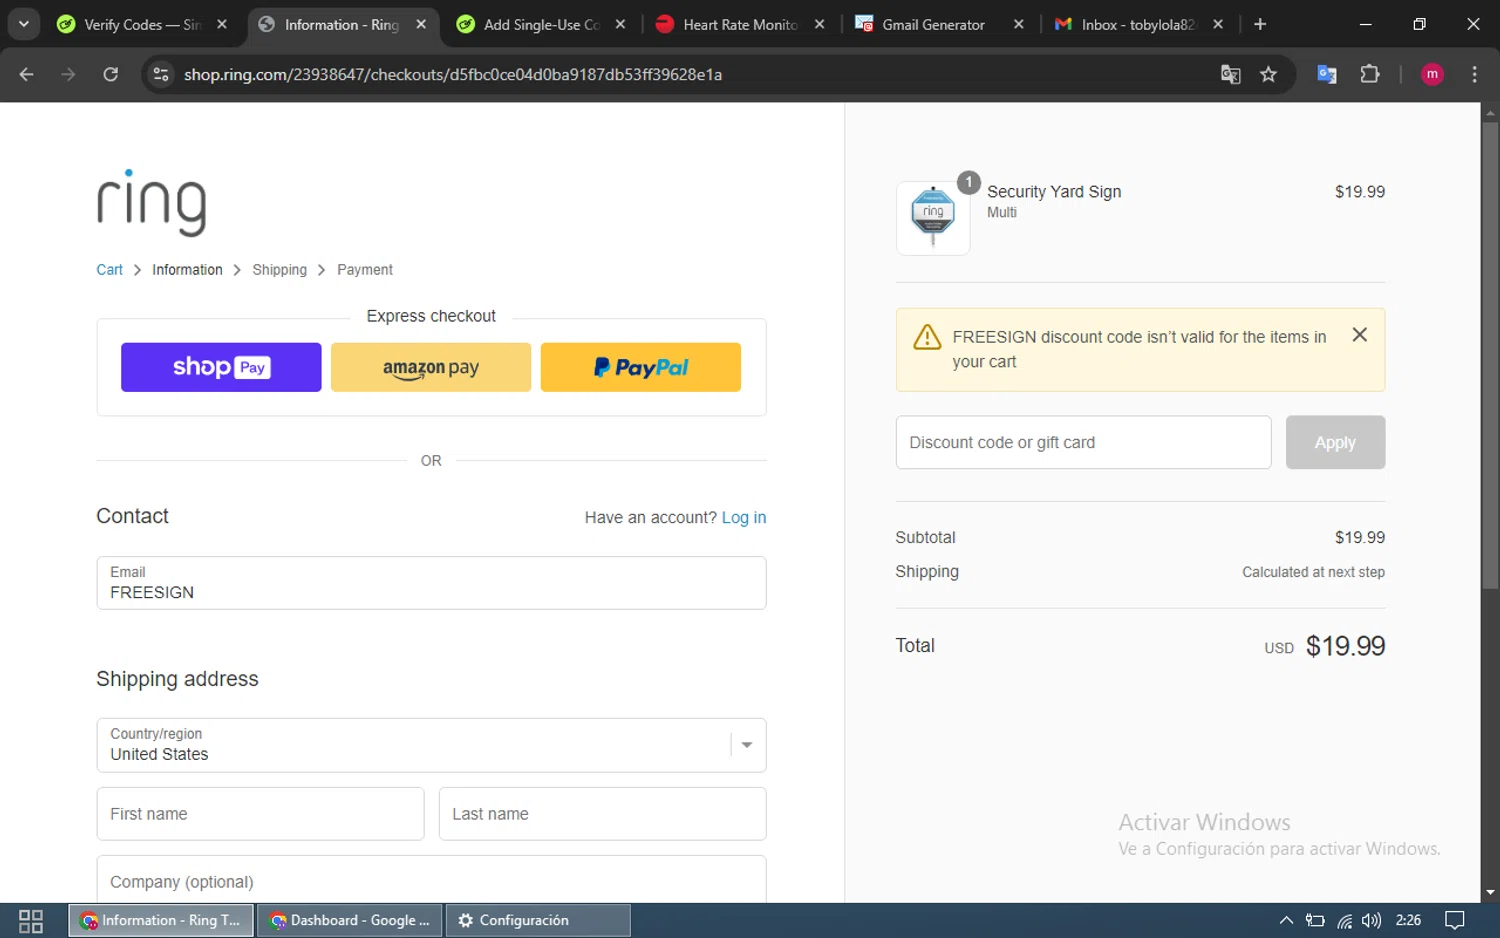Open Information - Ring taskbar window

(161, 920)
